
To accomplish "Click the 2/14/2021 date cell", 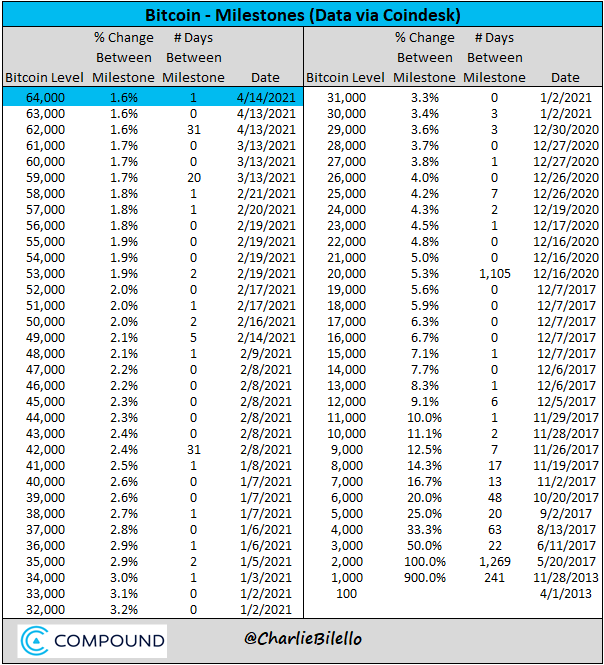I will click(x=266, y=338).
